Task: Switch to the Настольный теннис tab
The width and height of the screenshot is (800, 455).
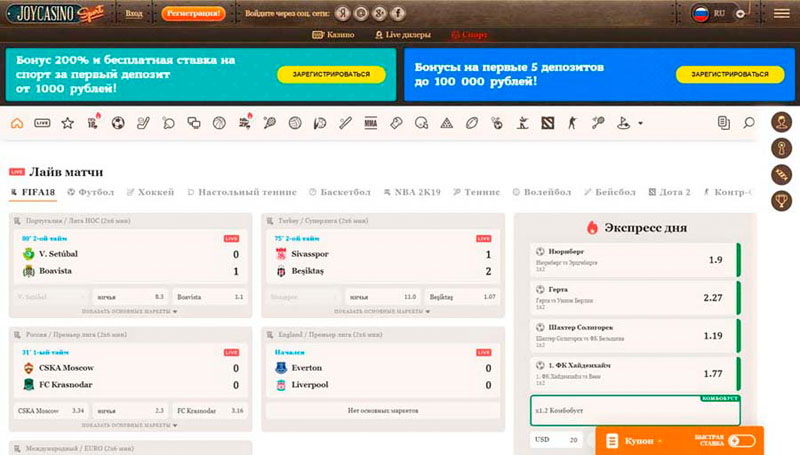Action: [x=242, y=192]
